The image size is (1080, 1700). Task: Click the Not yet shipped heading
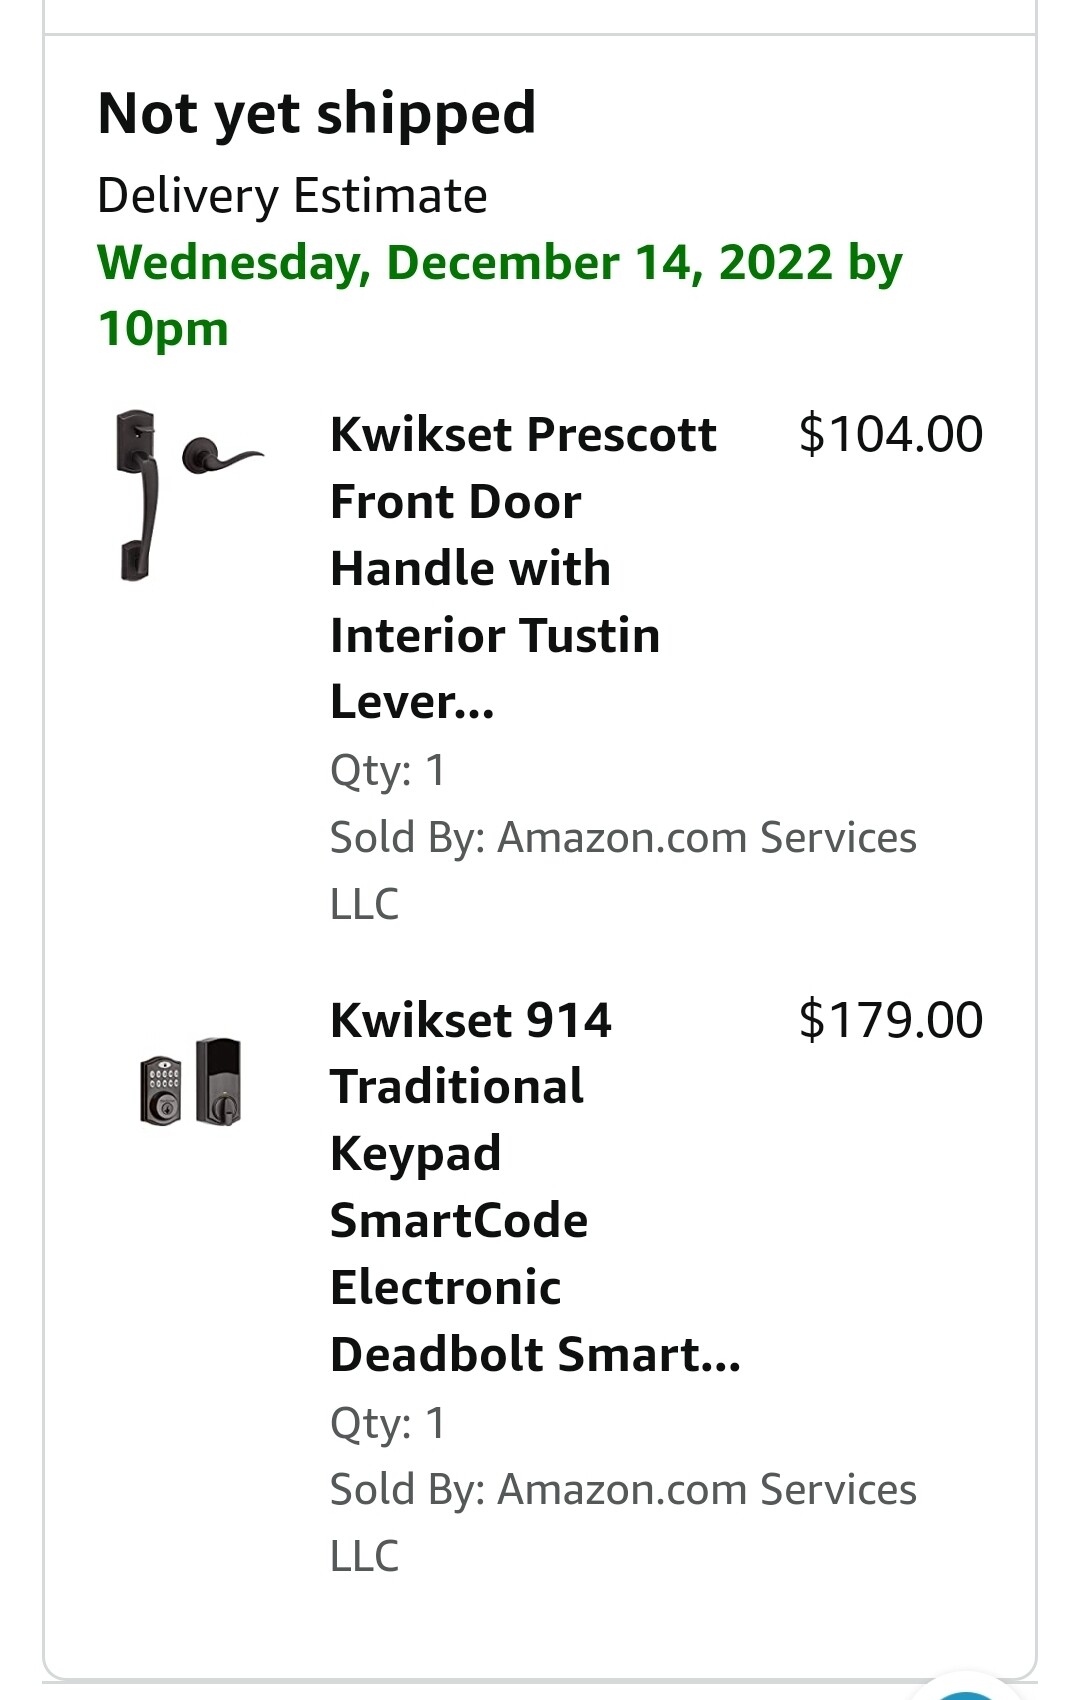pos(317,113)
